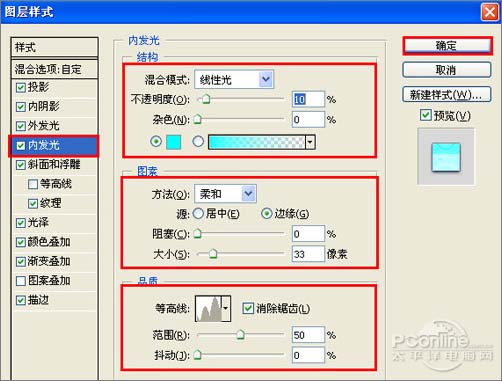Click the 范围 field showing 50
502x381 pixels.
coord(308,335)
